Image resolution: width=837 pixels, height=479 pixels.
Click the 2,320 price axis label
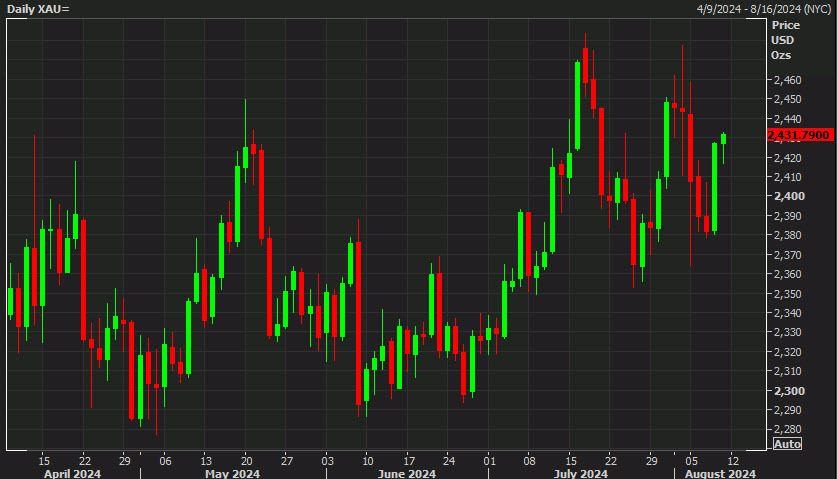point(787,352)
